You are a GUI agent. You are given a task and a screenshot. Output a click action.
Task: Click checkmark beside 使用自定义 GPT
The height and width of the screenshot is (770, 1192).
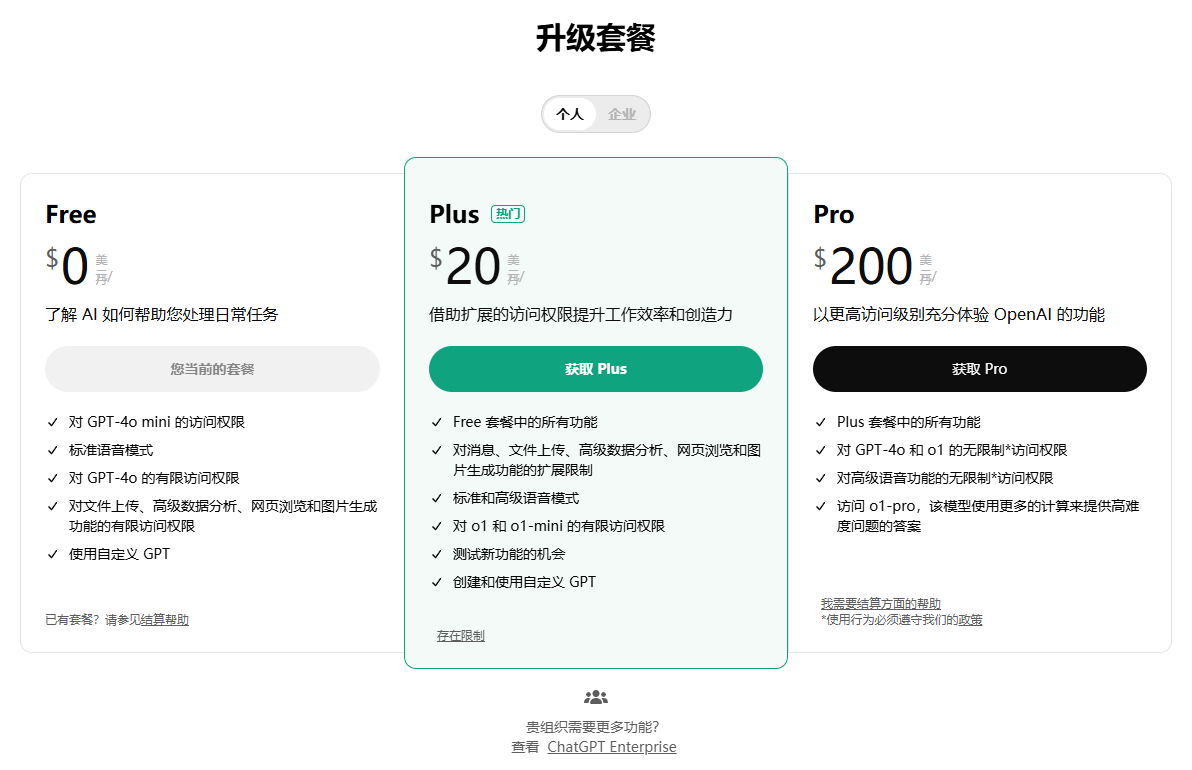point(52,555)
